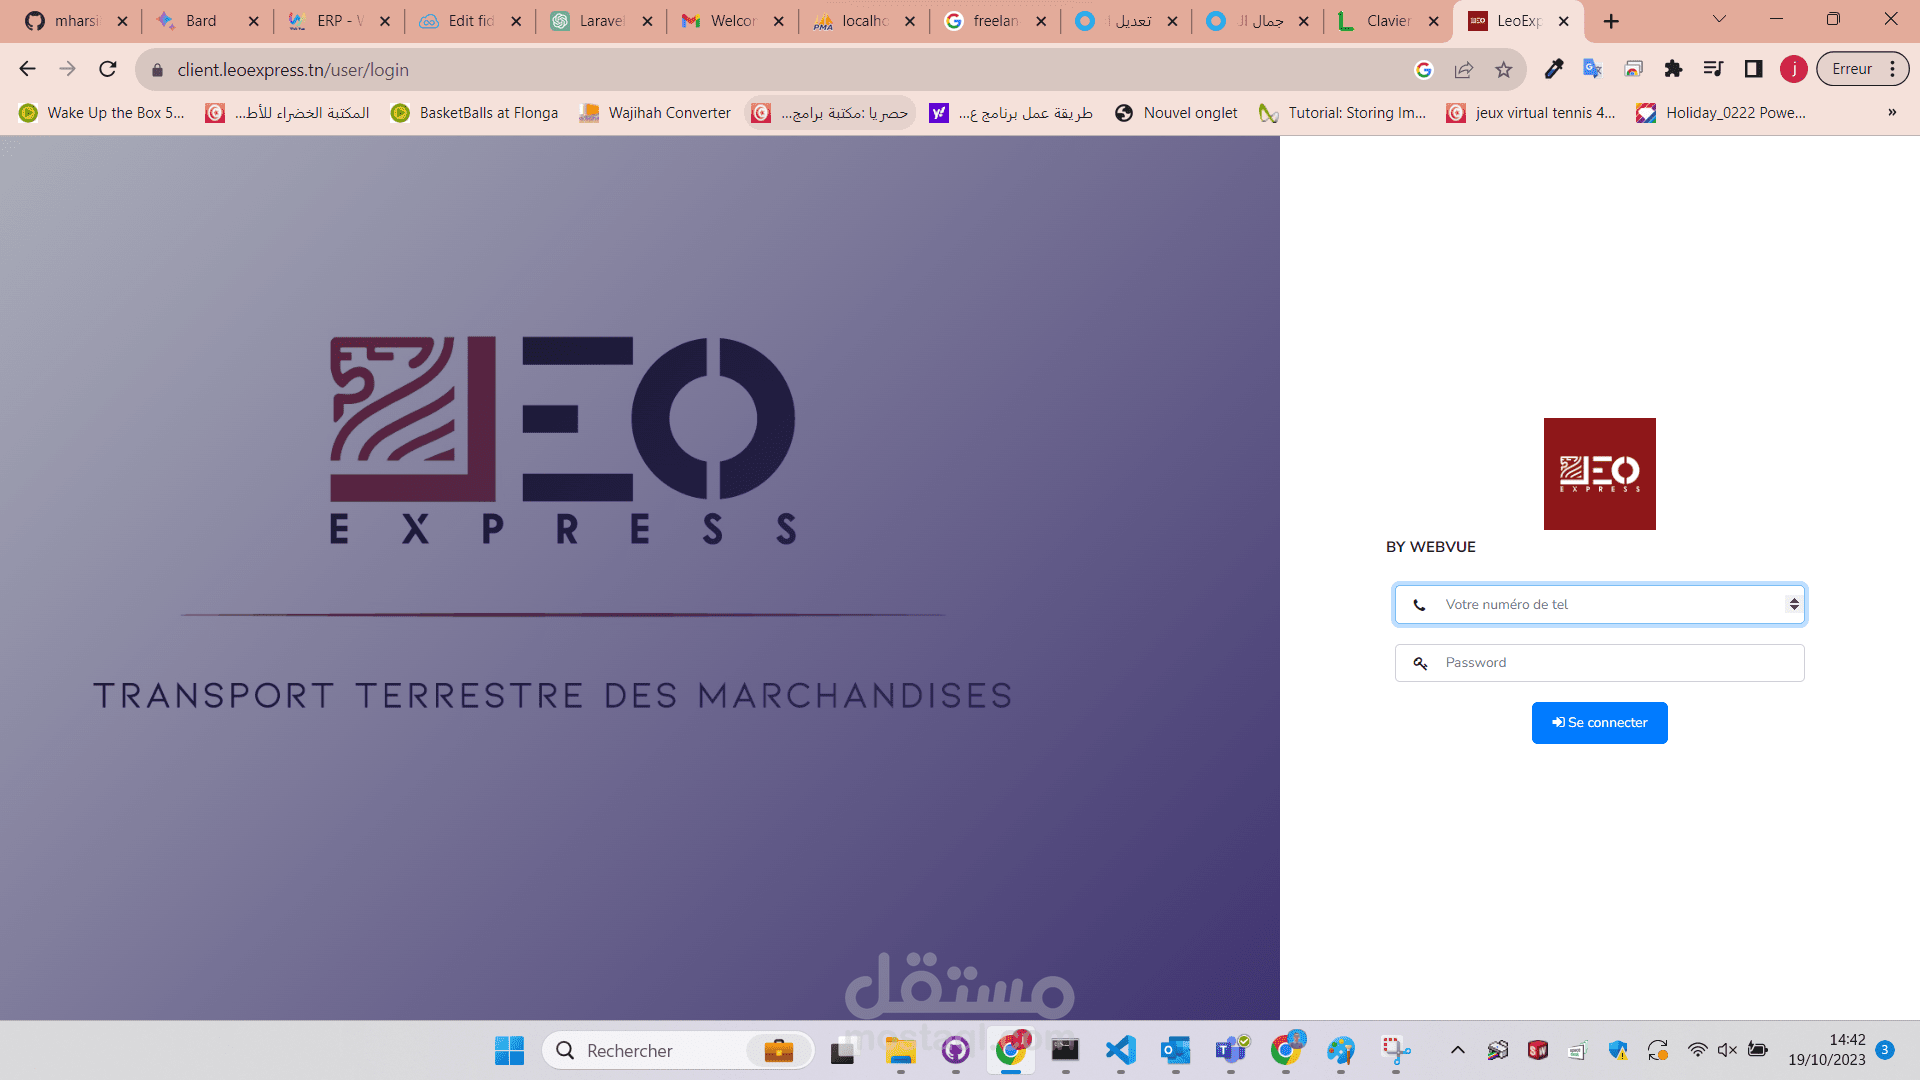1920x1080 pixels.
Task: Open Microsoft Teams from taskbar
Action: tap(1231, 1050)
